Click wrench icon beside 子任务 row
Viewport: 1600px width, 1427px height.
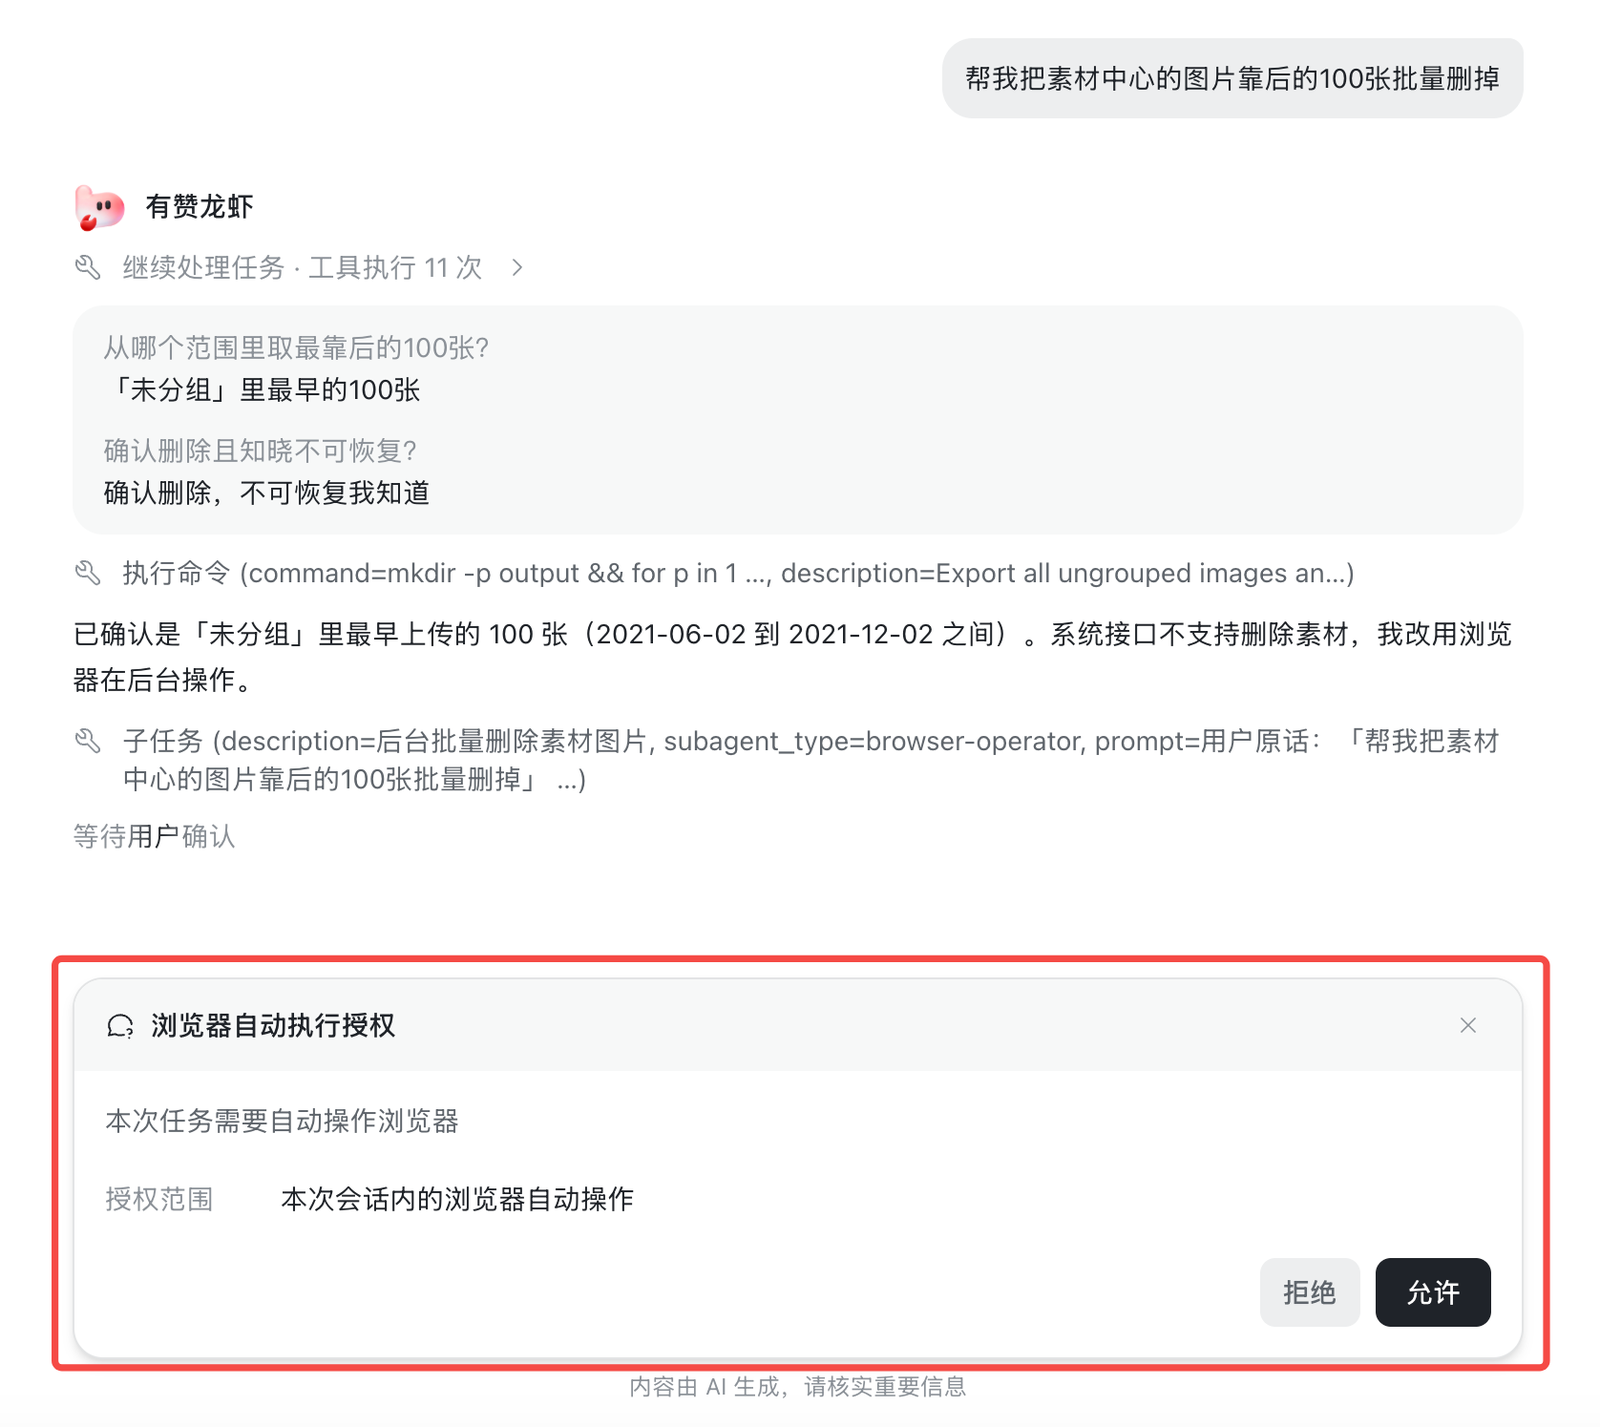pyautogui.click(x=88, y=741)
